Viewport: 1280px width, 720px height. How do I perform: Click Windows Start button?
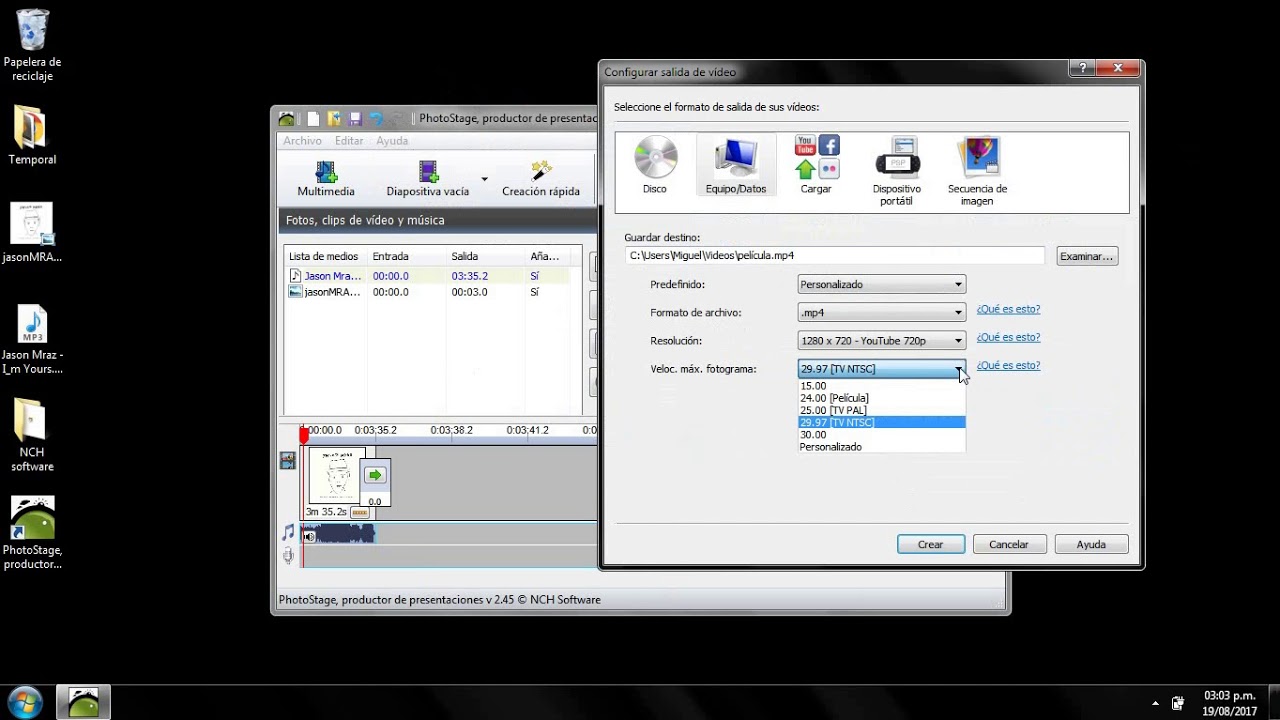tap(24, 702)
